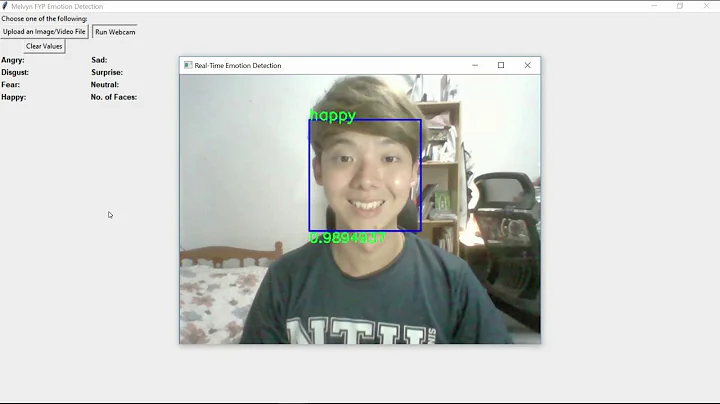Click the 'Neutral:' label
This screenshot has height=404, width=720.
[x=105, y=85]
